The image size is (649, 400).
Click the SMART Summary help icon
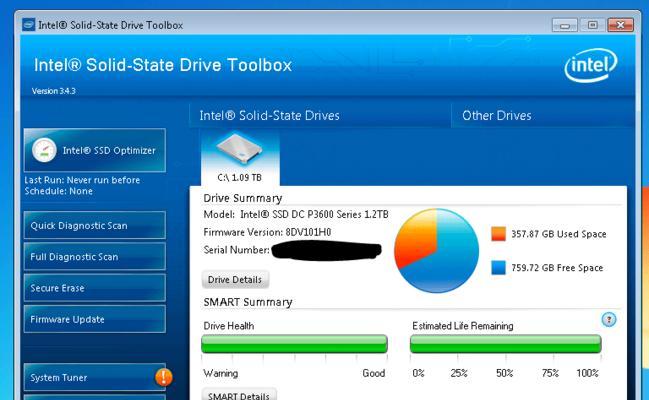(608, 320)
